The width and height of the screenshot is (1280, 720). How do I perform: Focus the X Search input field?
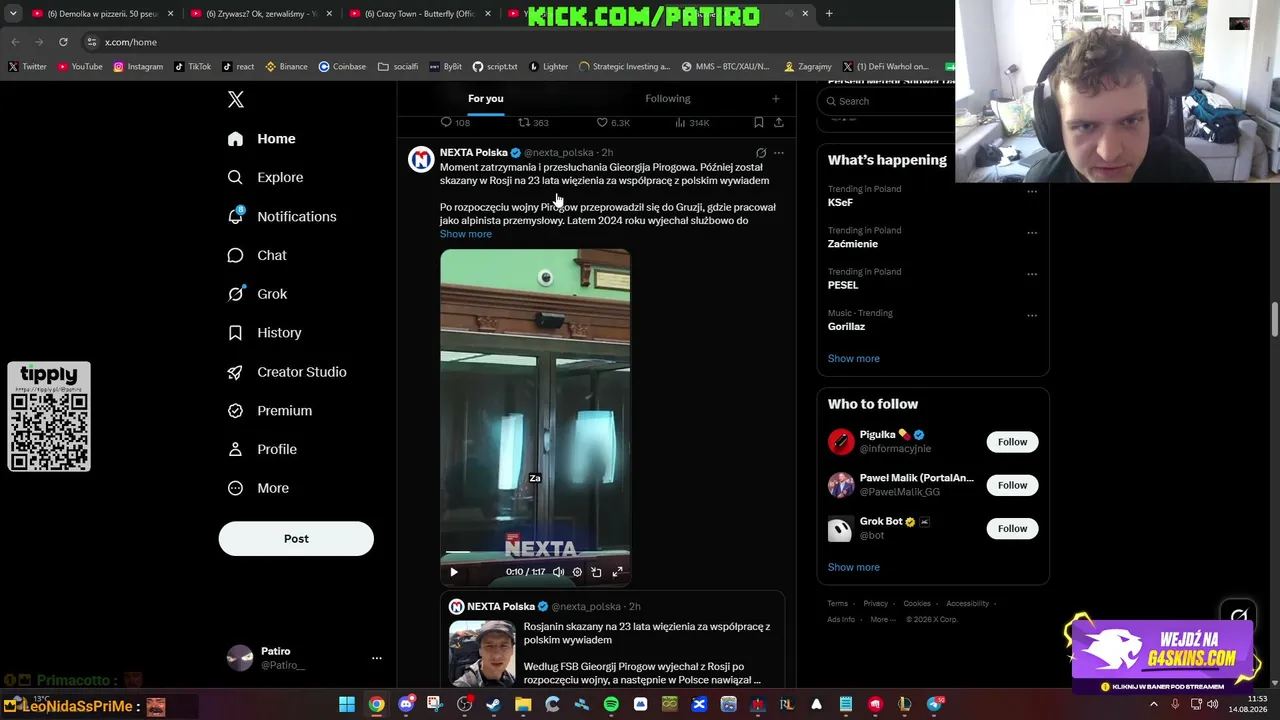888,101
